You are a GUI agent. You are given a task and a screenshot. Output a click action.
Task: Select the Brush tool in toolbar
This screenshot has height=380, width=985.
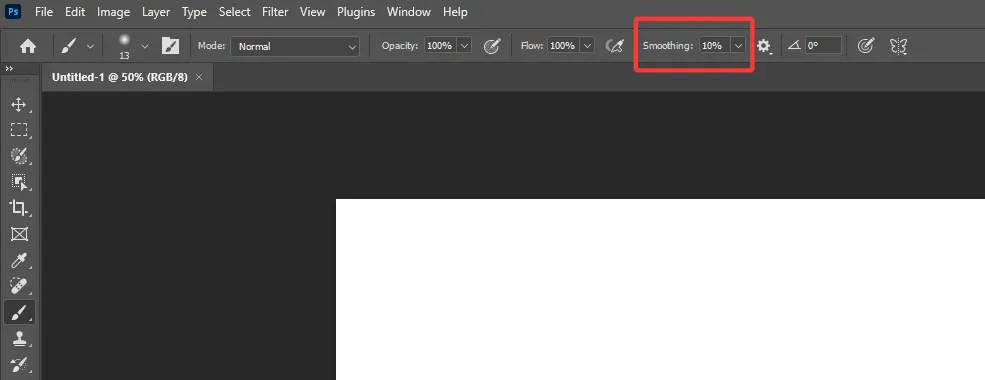click(x=19, y=312)
